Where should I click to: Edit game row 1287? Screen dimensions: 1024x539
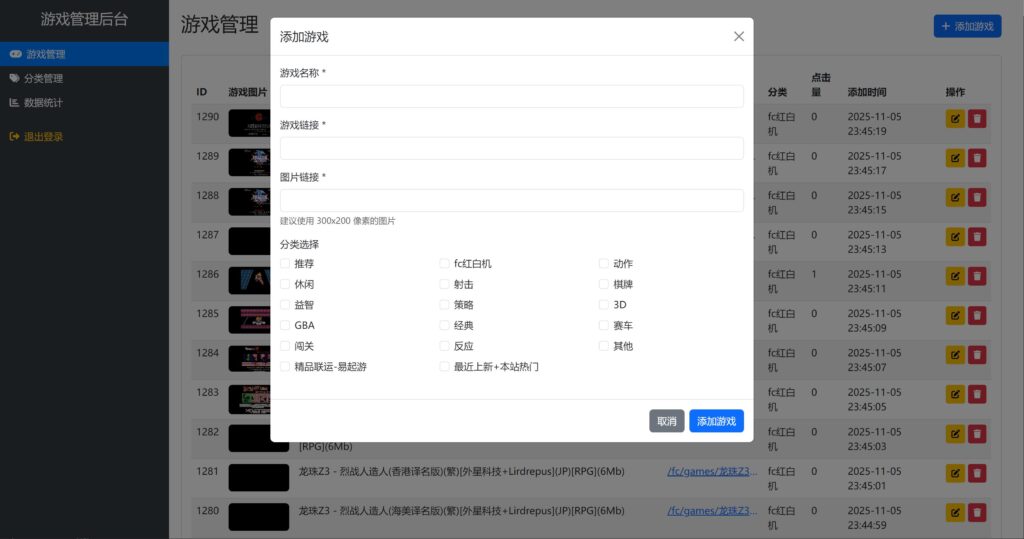point(955,237)
